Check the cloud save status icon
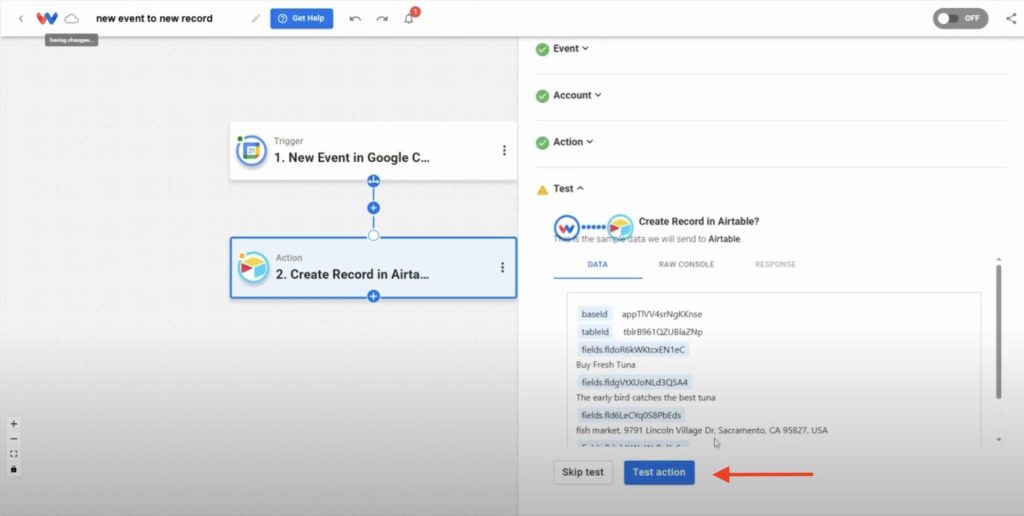 point(72,18)
